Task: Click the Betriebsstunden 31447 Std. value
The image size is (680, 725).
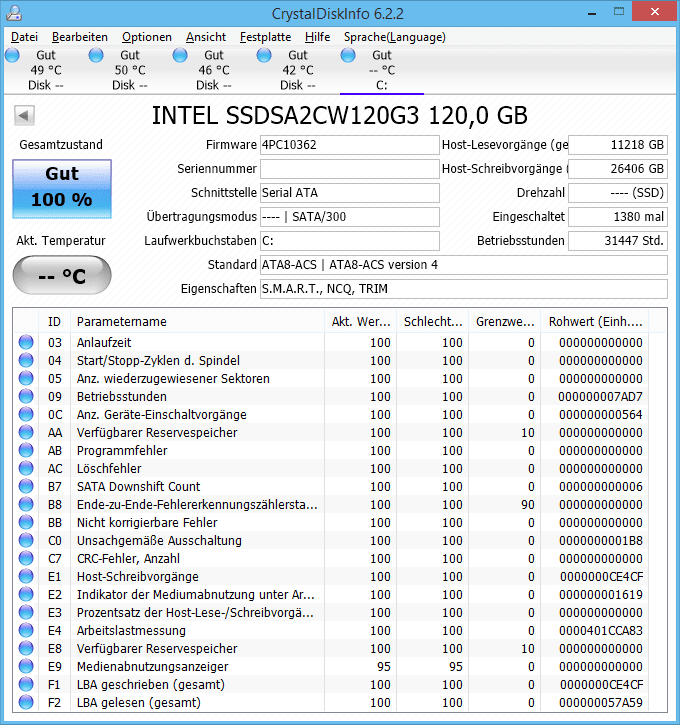Action: (x=618, y=241)
